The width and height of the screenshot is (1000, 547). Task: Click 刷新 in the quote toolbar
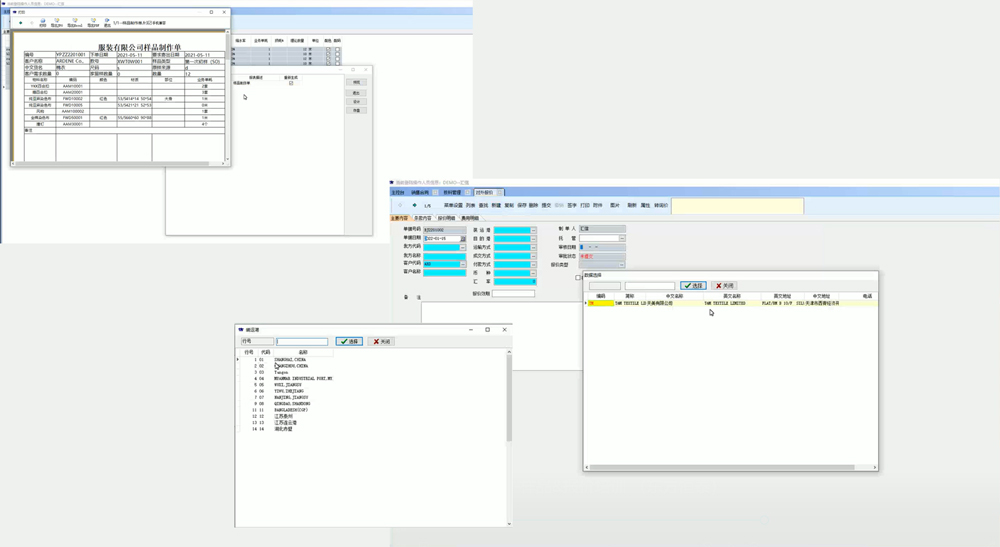pos(631,205)
